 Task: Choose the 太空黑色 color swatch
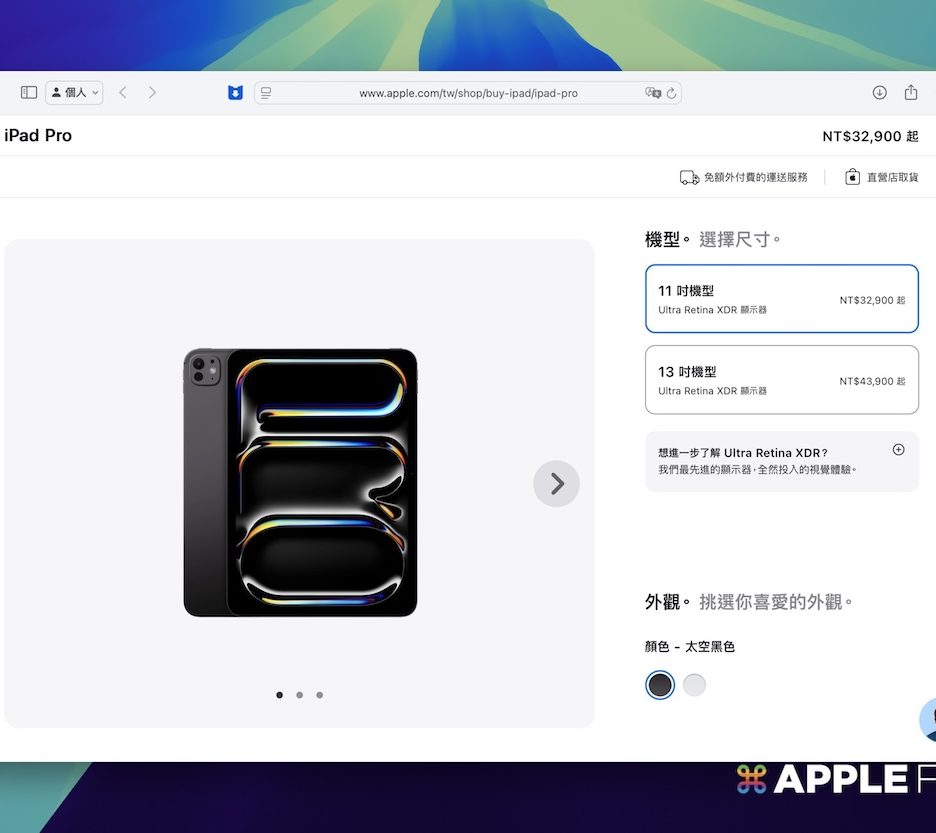[660, 685]
